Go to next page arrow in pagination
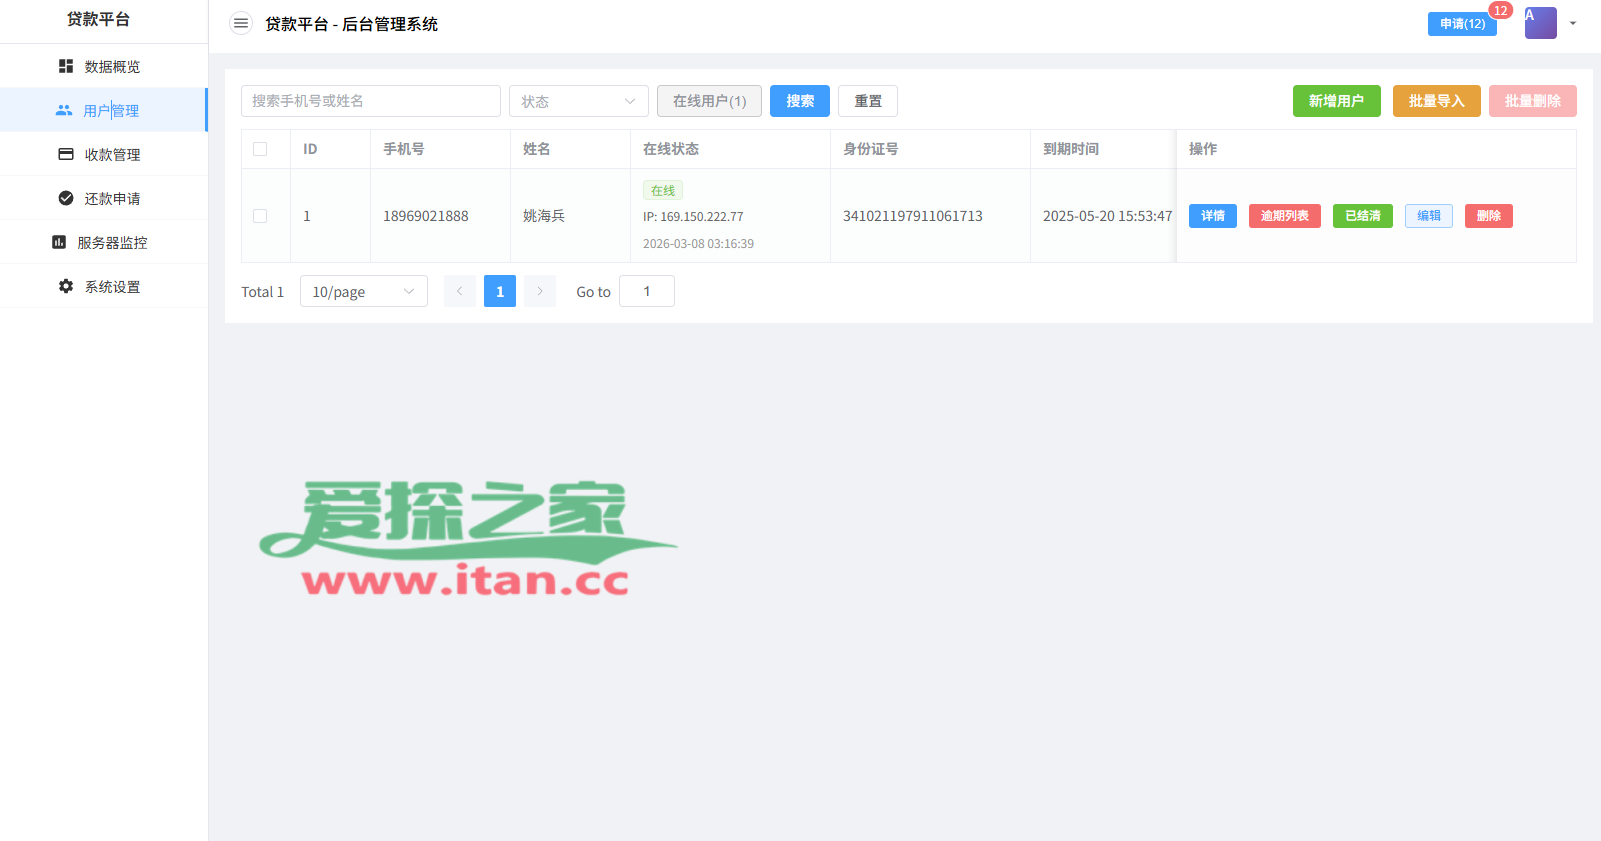This screenshot has width=1601, height=841. [540, 291]
